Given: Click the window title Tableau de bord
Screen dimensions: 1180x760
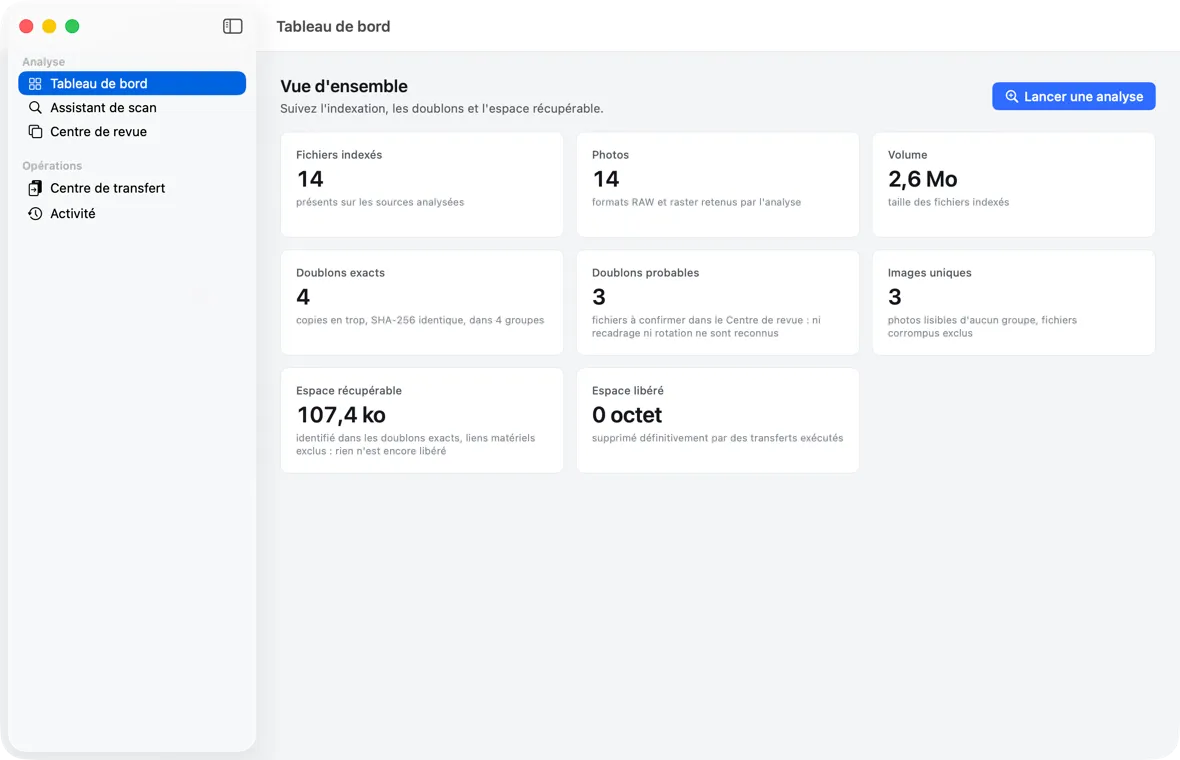Looking at the screenshot, I should tap(333, 26).
